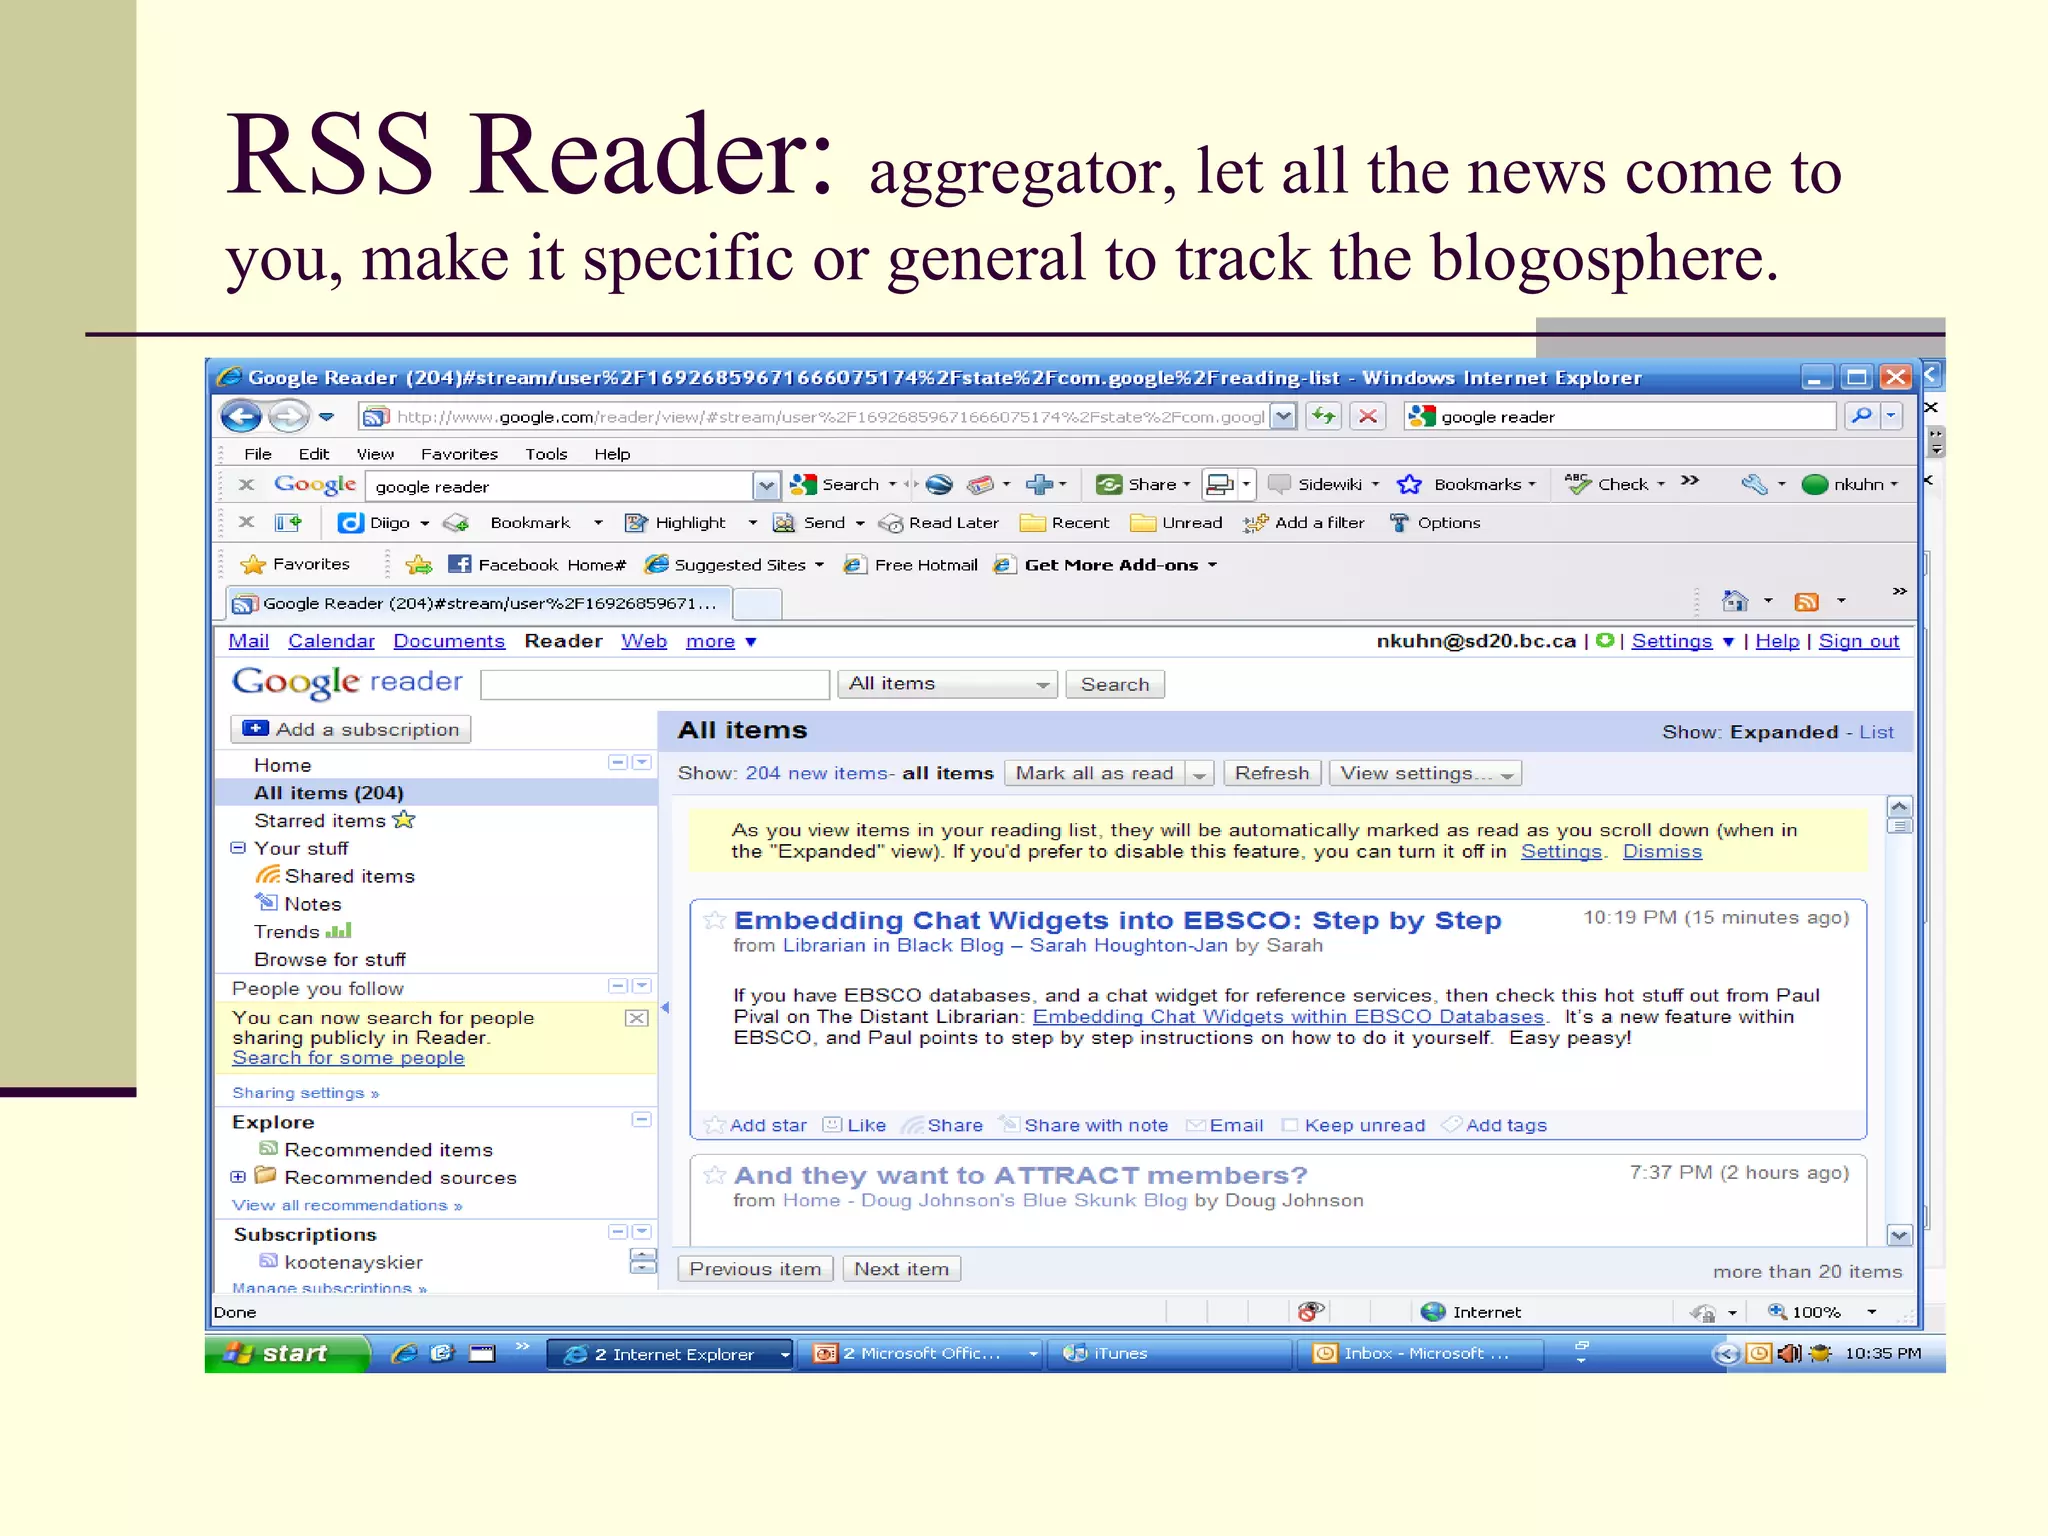This screenshot has width=2048, height=1536.
Task: Expand Recommended sources folder
Action: [238, 1177]
